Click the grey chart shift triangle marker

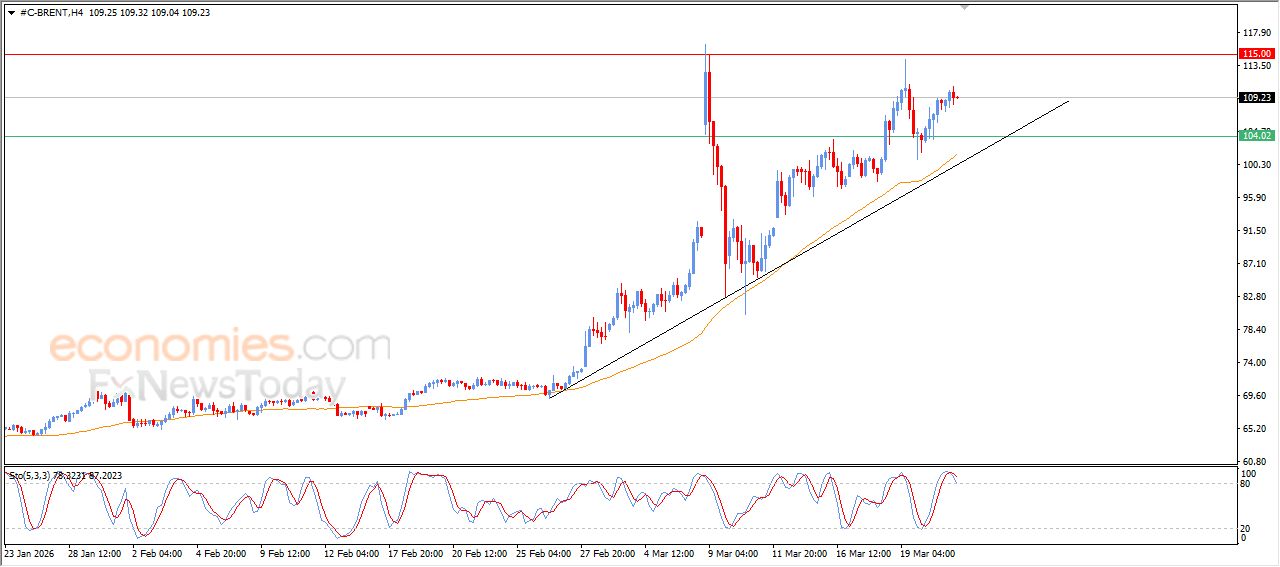pos(964,7)
